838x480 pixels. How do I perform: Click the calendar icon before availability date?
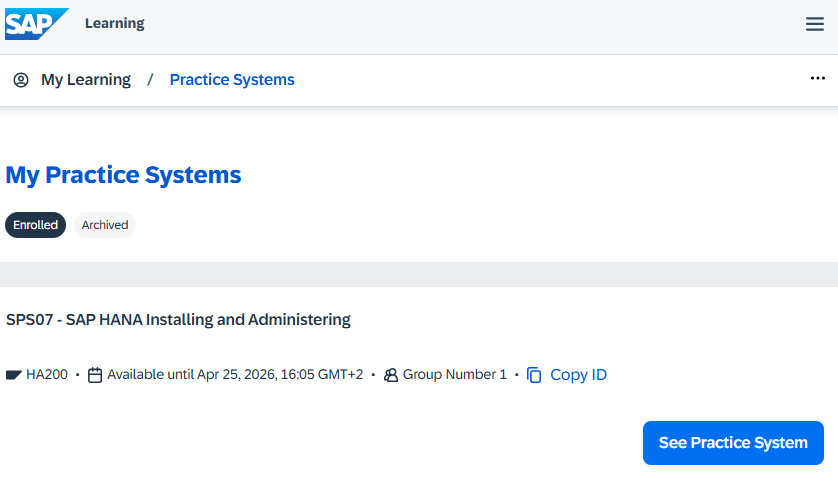(x=95, y=375)
